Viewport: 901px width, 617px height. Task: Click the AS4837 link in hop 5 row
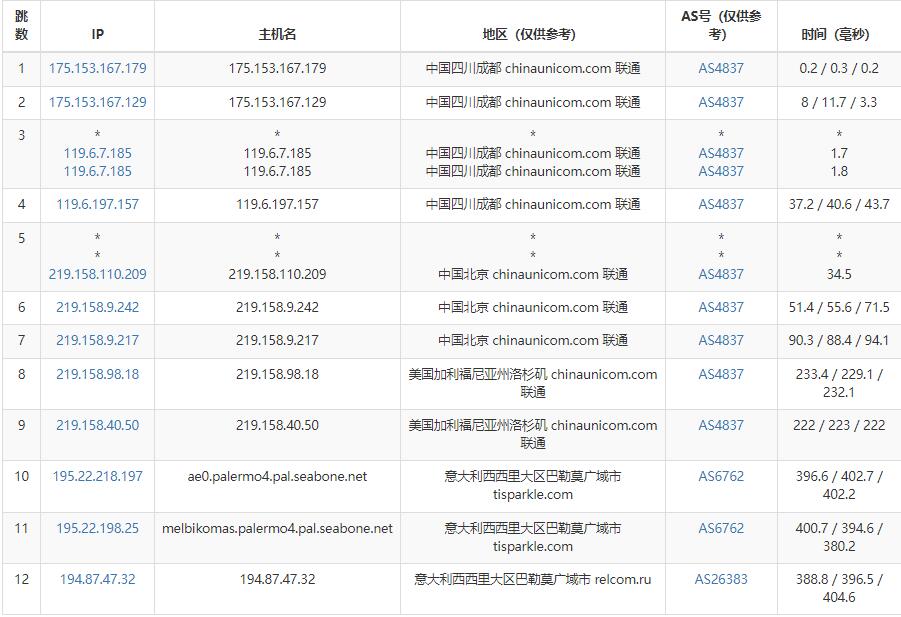click(721, 275)
